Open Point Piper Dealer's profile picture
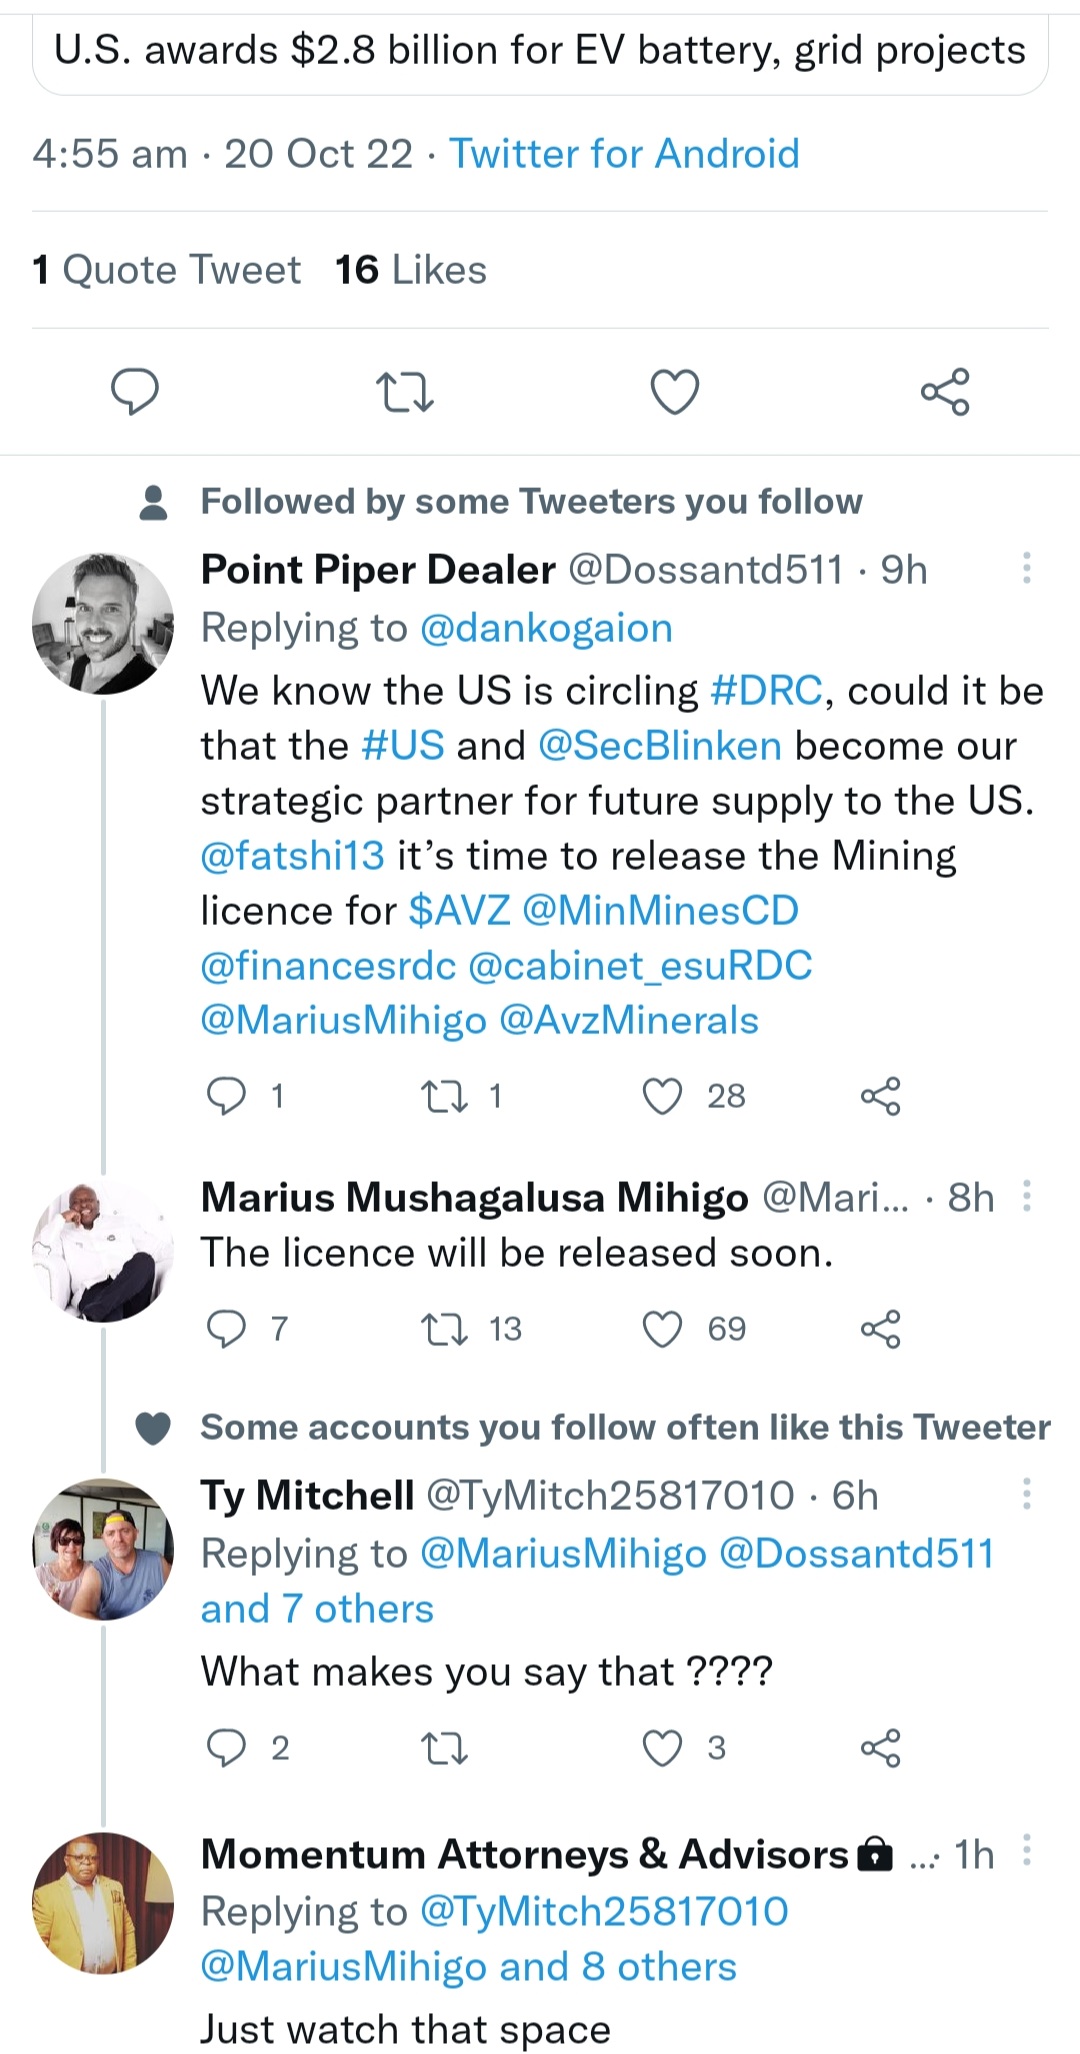1080x2054 pixels. coord(102,623)
